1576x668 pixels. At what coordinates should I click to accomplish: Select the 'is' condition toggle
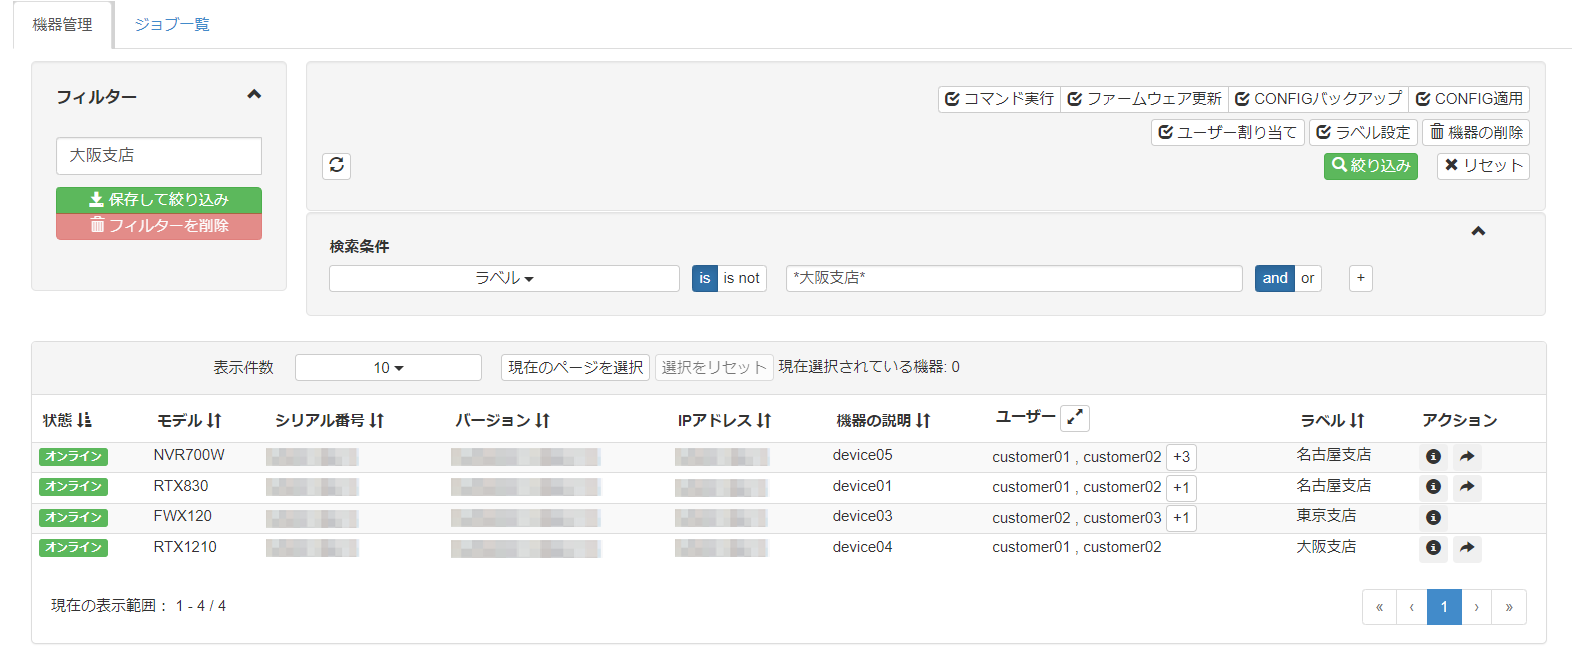(x=705, y=278)
